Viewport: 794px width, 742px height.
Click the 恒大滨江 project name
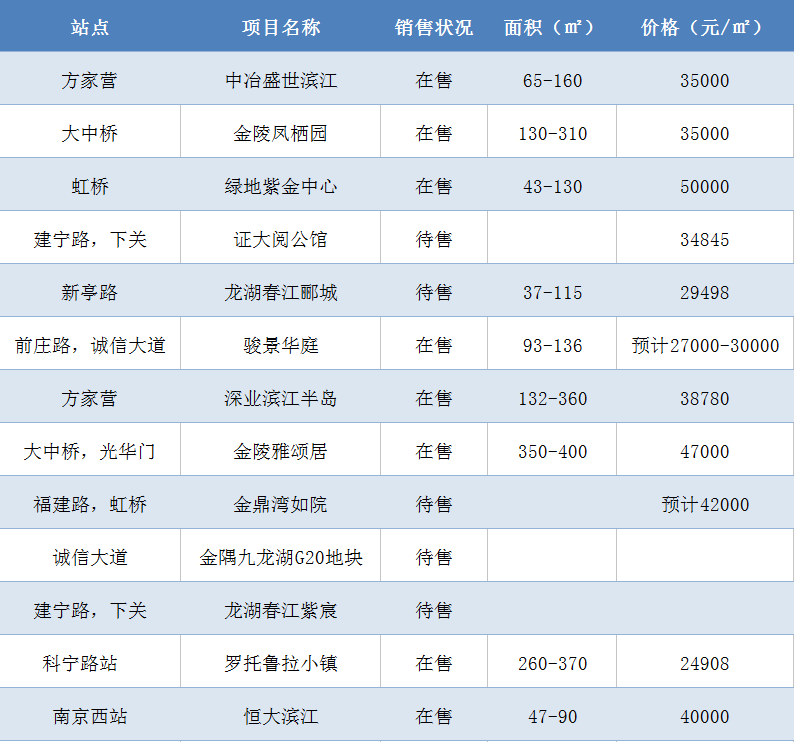tap(281, 716)
